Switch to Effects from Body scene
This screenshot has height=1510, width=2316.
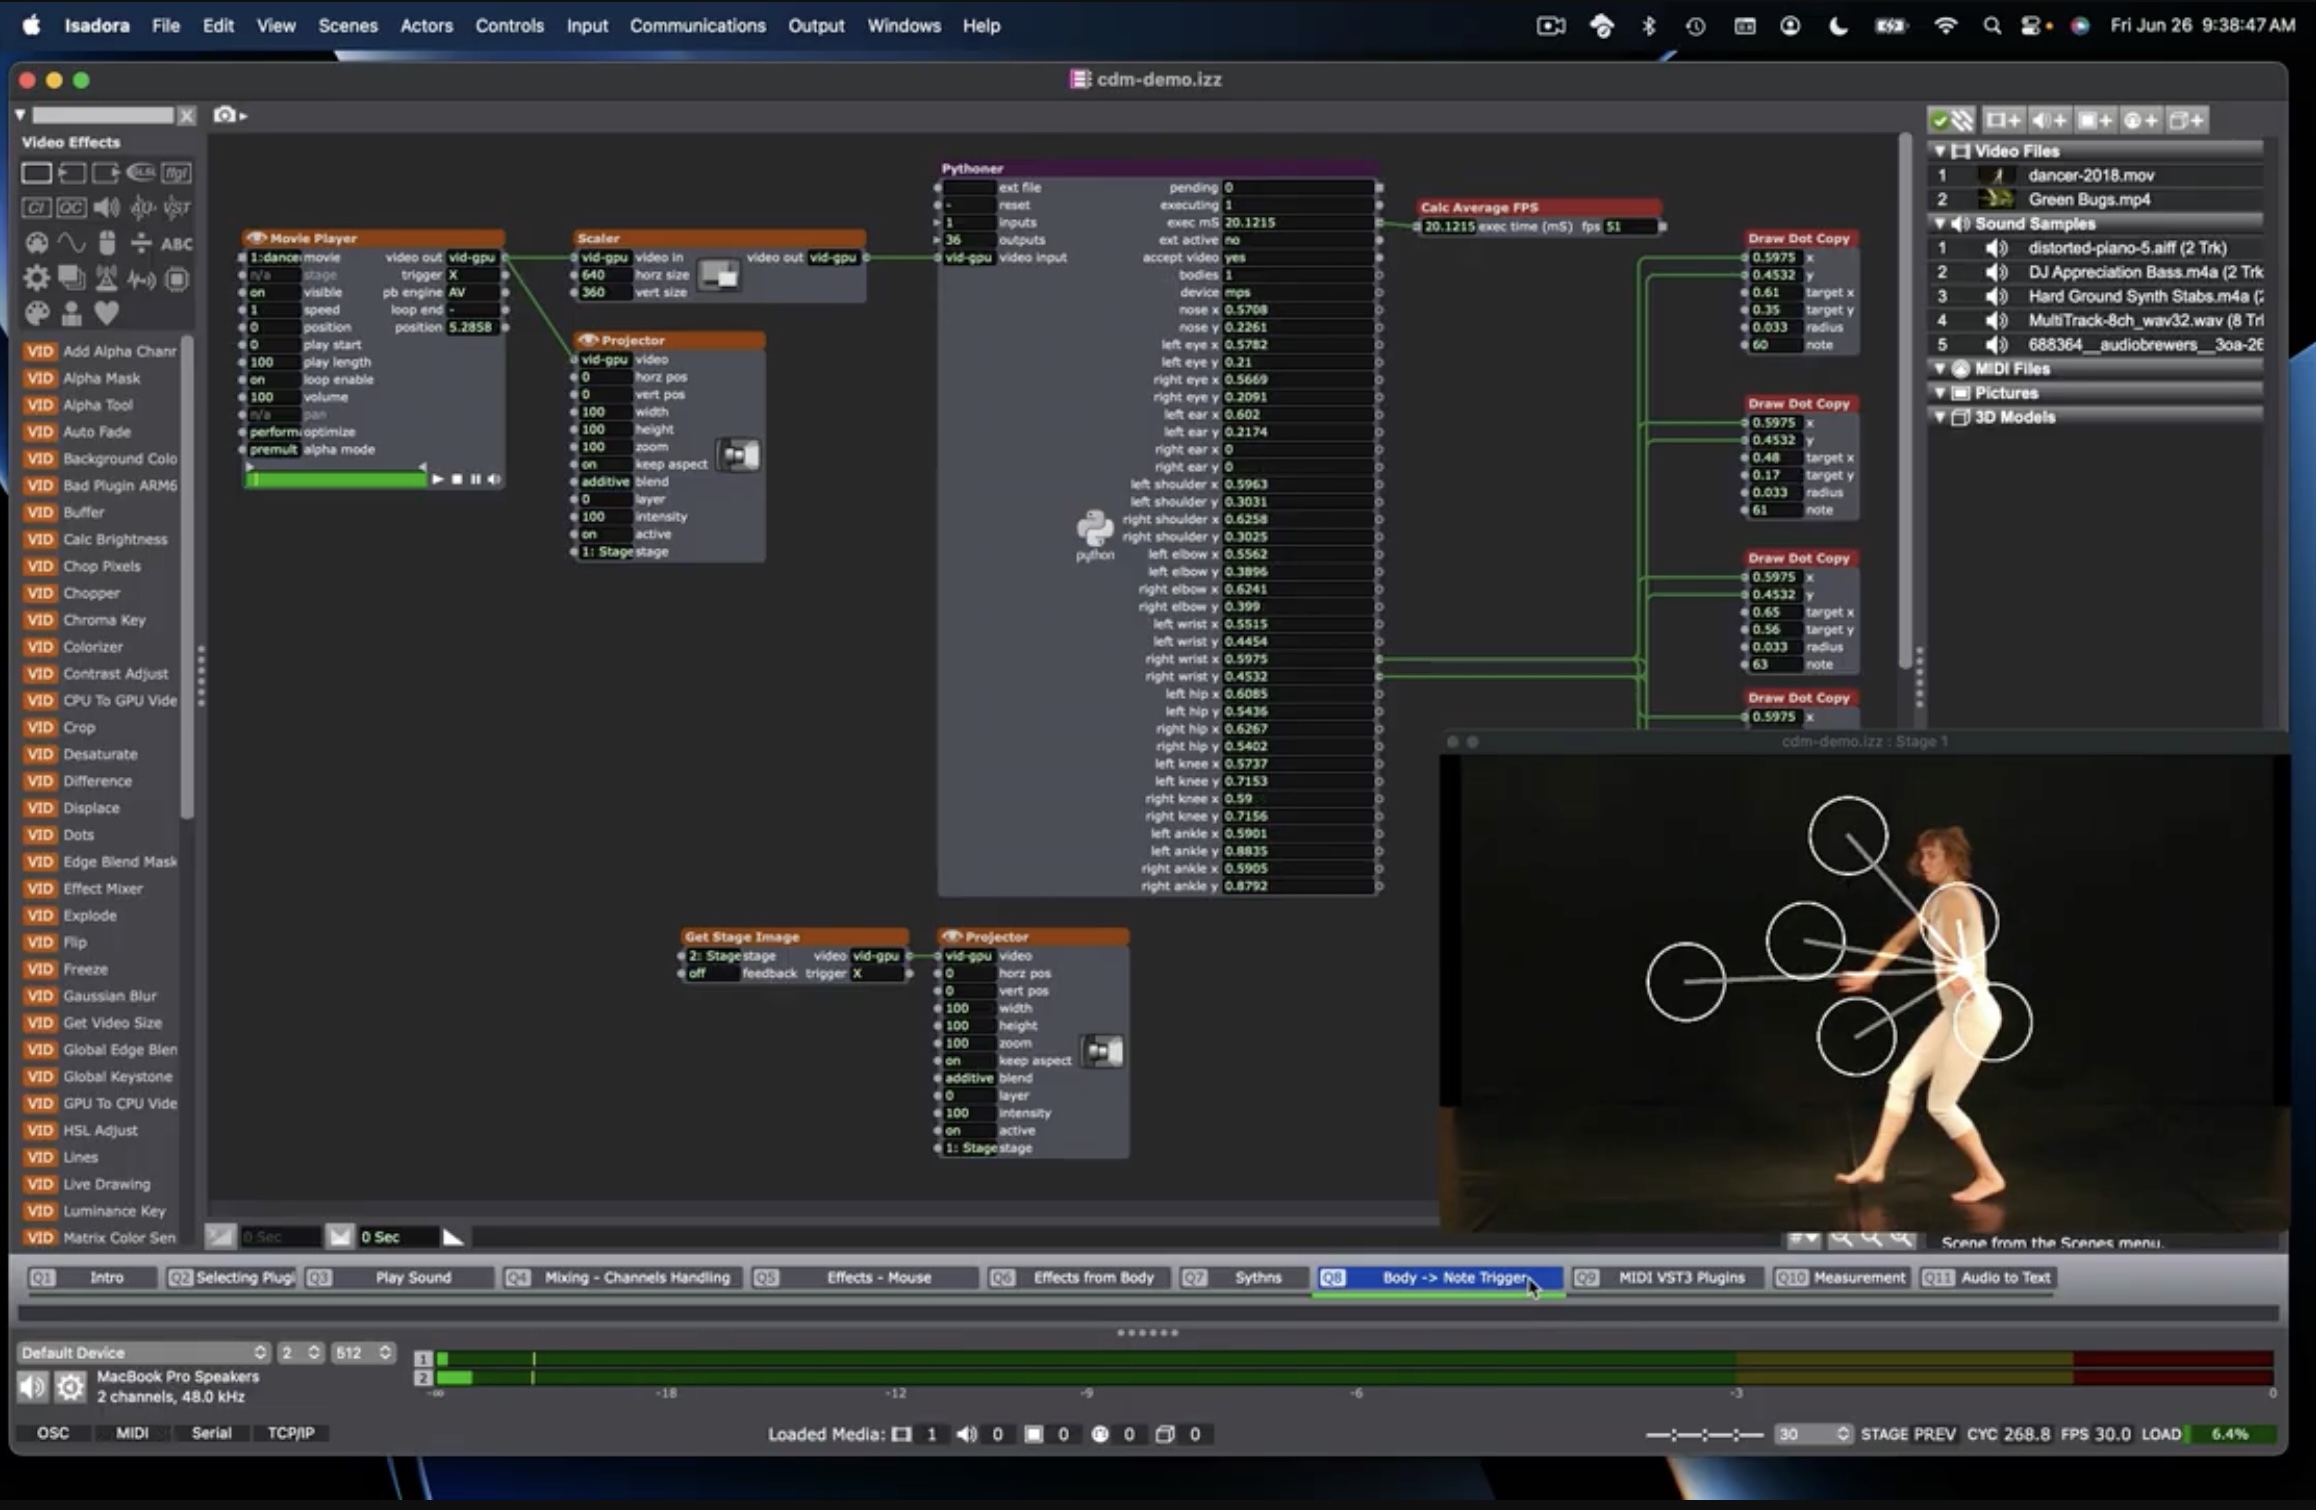1080,1277
